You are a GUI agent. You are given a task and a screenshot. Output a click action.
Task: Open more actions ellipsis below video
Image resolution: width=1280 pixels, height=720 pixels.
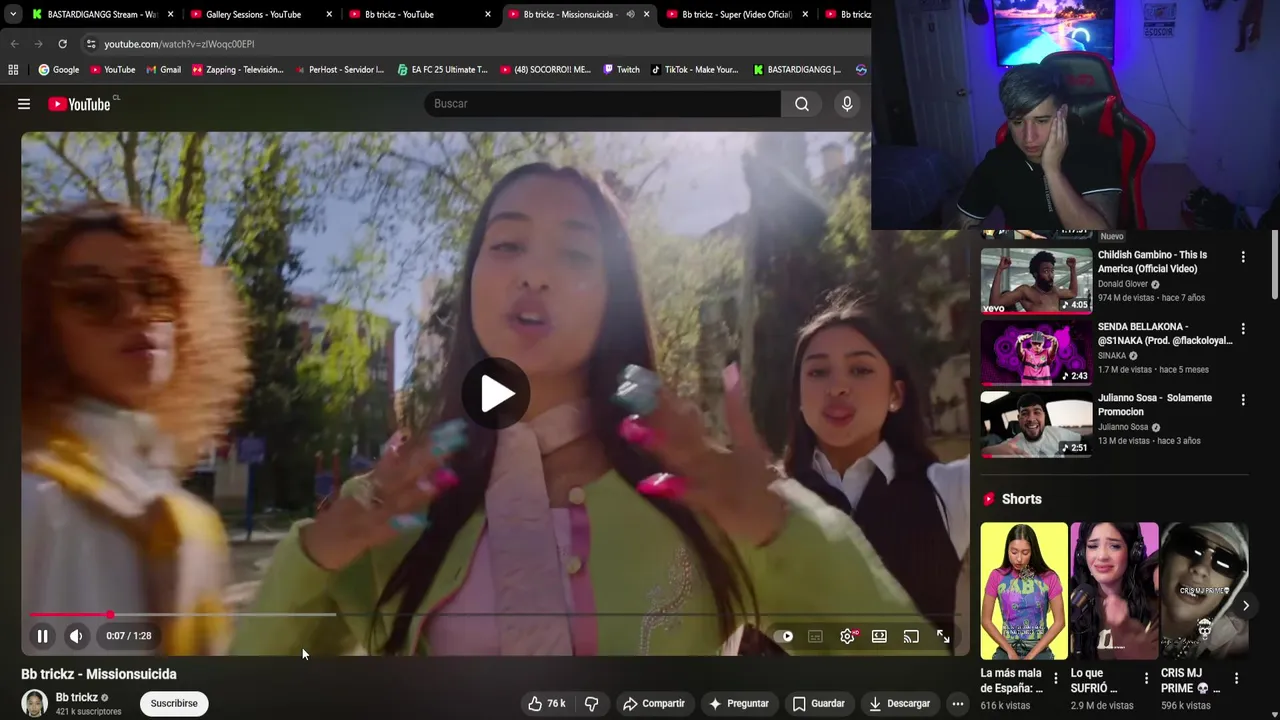pos(958,704)
